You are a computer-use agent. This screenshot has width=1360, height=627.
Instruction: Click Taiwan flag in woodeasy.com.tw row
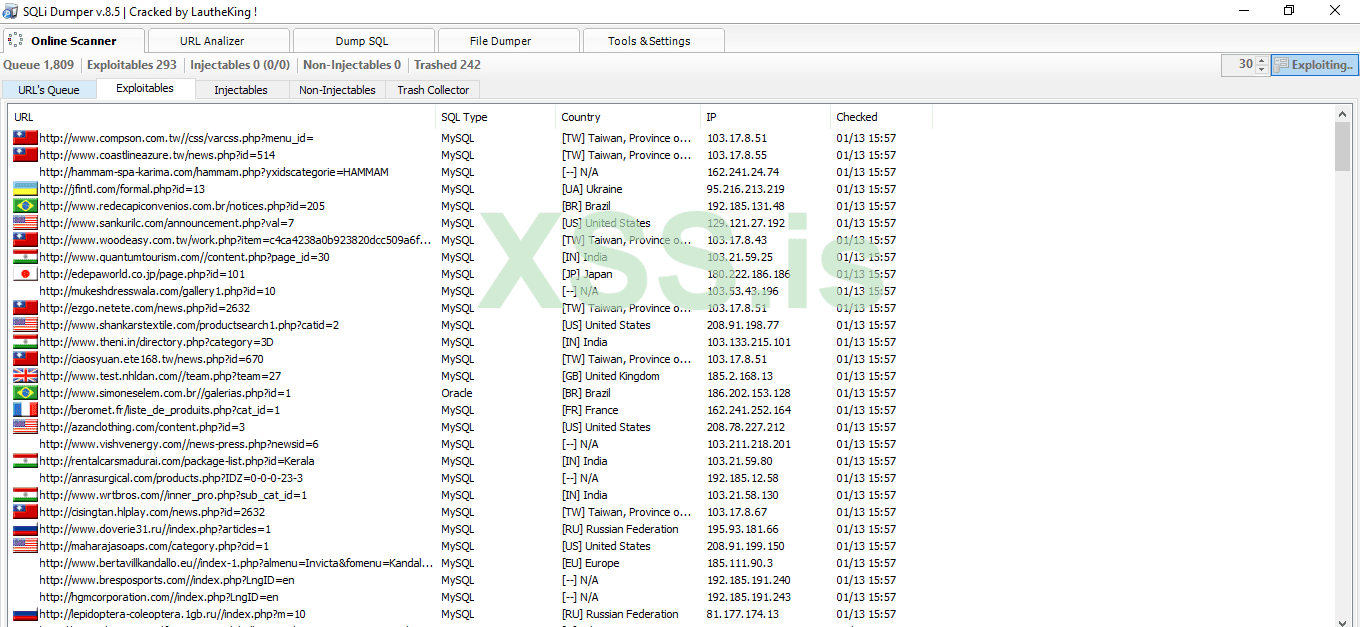click(25, 240)
